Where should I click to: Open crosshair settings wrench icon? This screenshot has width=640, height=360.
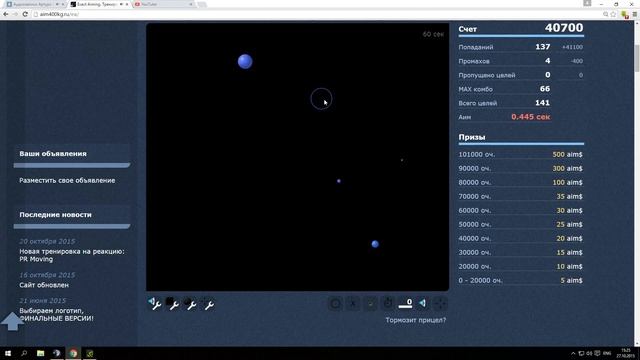tap(208, 303)
